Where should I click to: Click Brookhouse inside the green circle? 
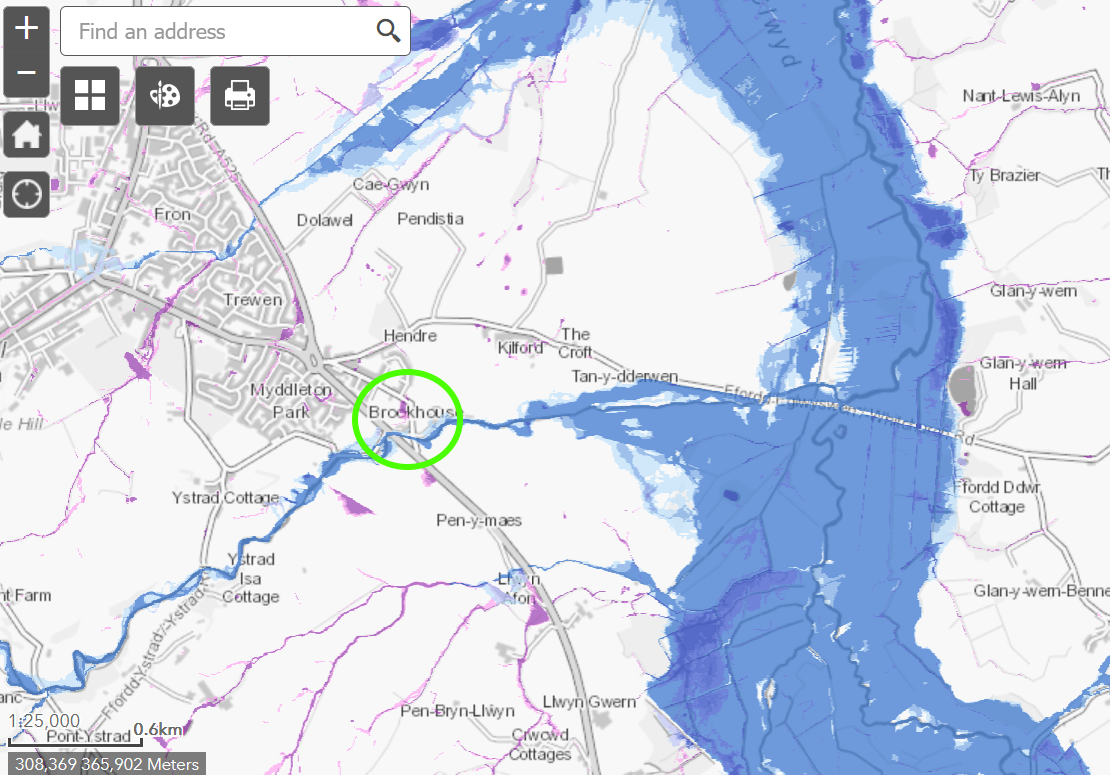point(412,413)
